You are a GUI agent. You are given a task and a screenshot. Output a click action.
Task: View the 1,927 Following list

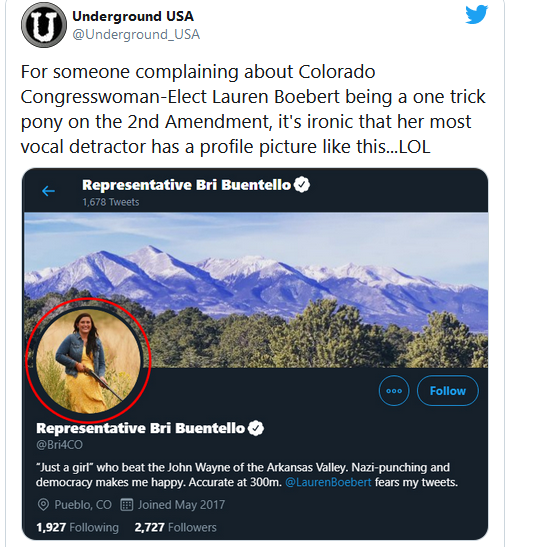pyautogui.click(x=77, y=527)
